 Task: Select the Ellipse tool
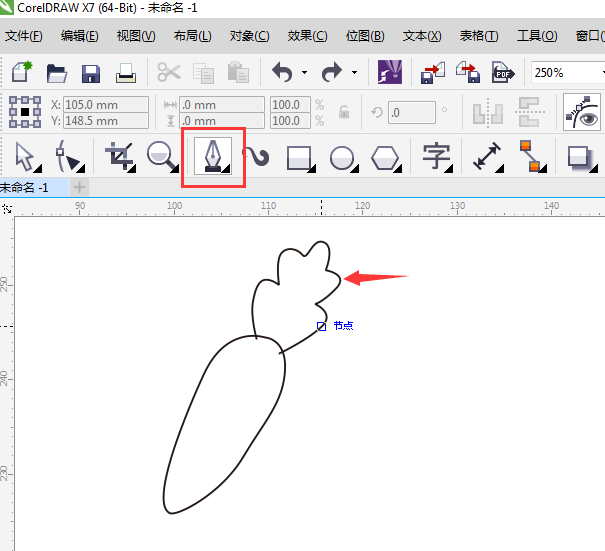(x=343, y=158)
